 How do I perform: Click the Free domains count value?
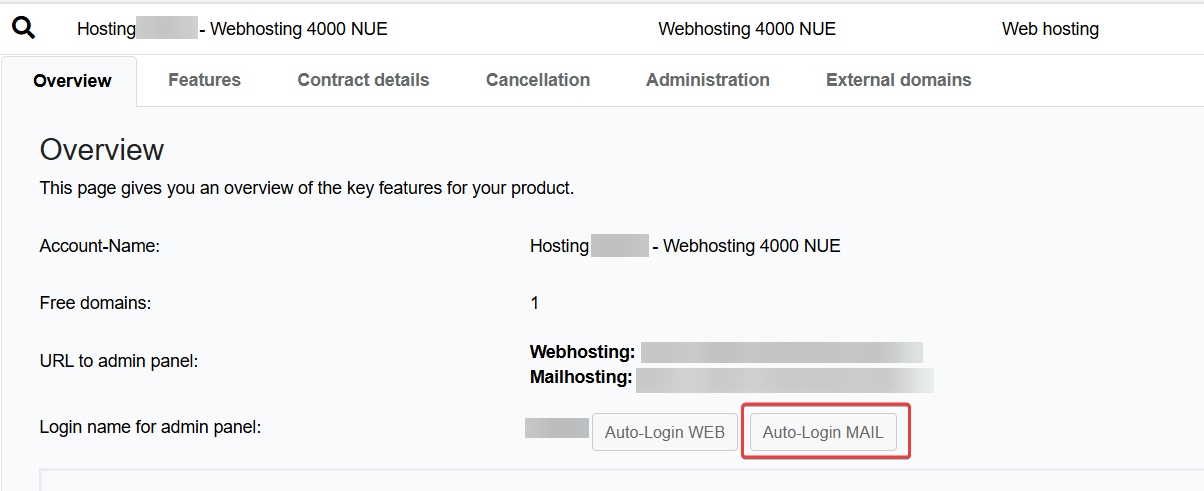click(534, 302)
